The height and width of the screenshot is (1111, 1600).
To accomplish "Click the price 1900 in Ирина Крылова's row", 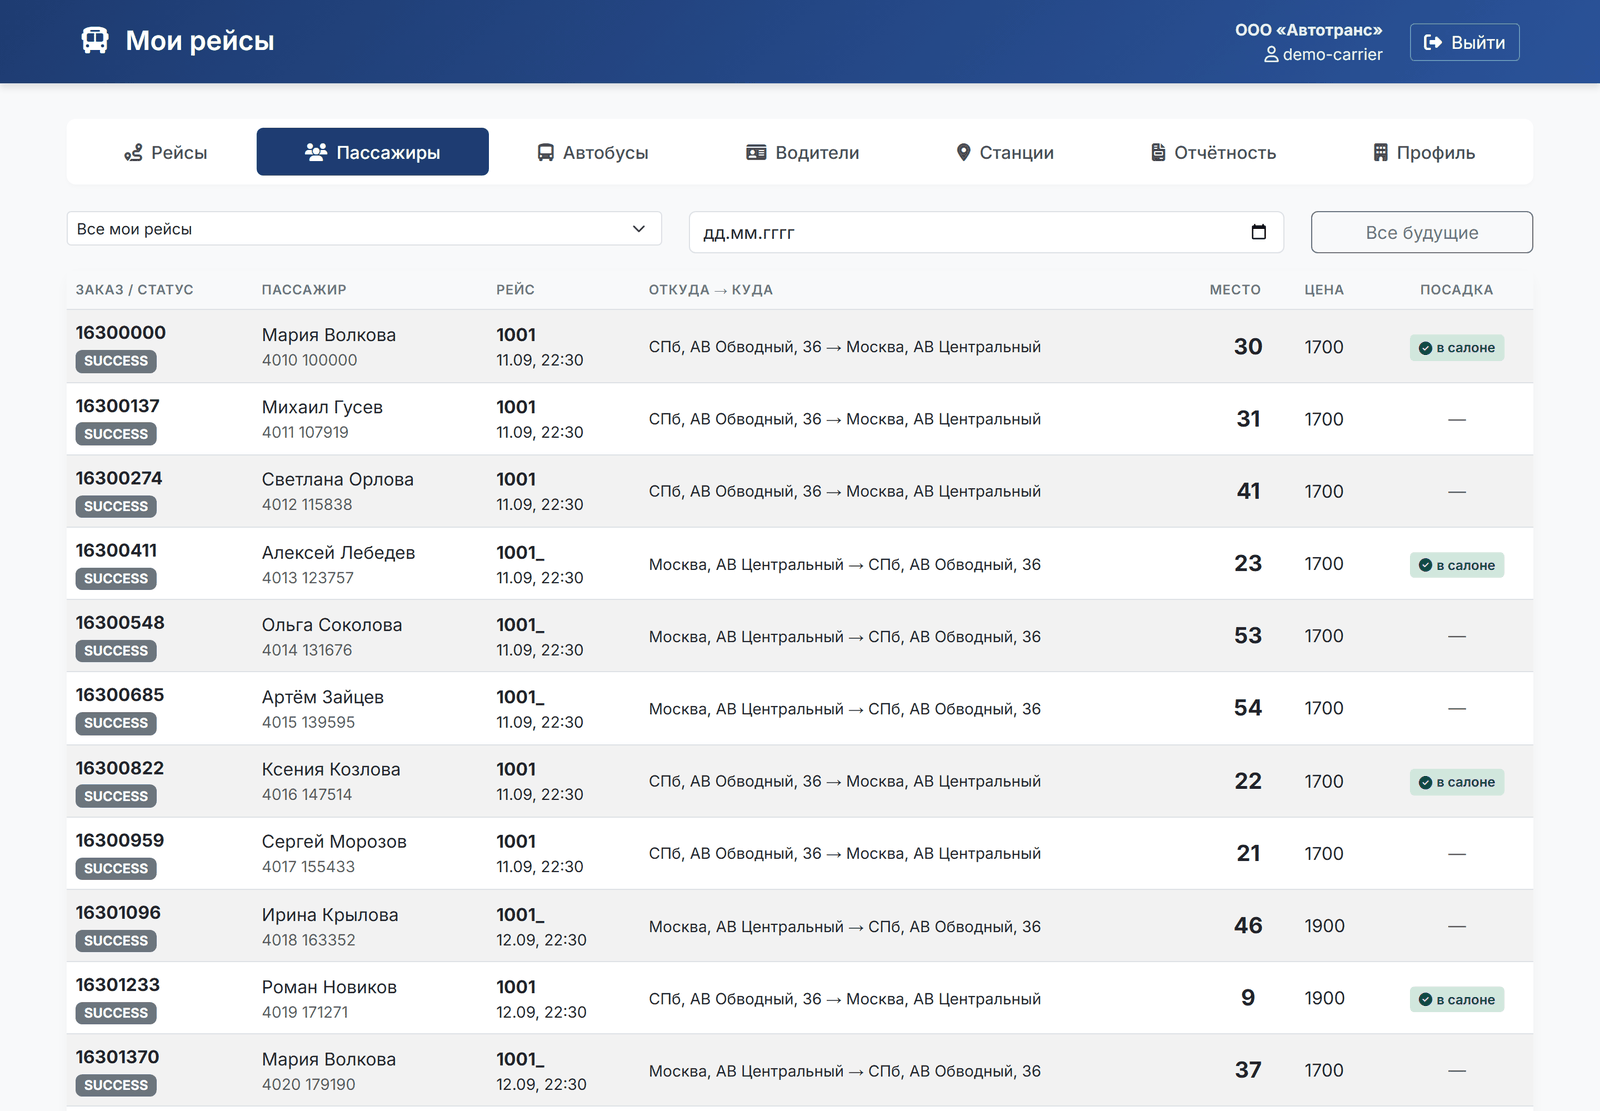I will (x=1325, y=926).
